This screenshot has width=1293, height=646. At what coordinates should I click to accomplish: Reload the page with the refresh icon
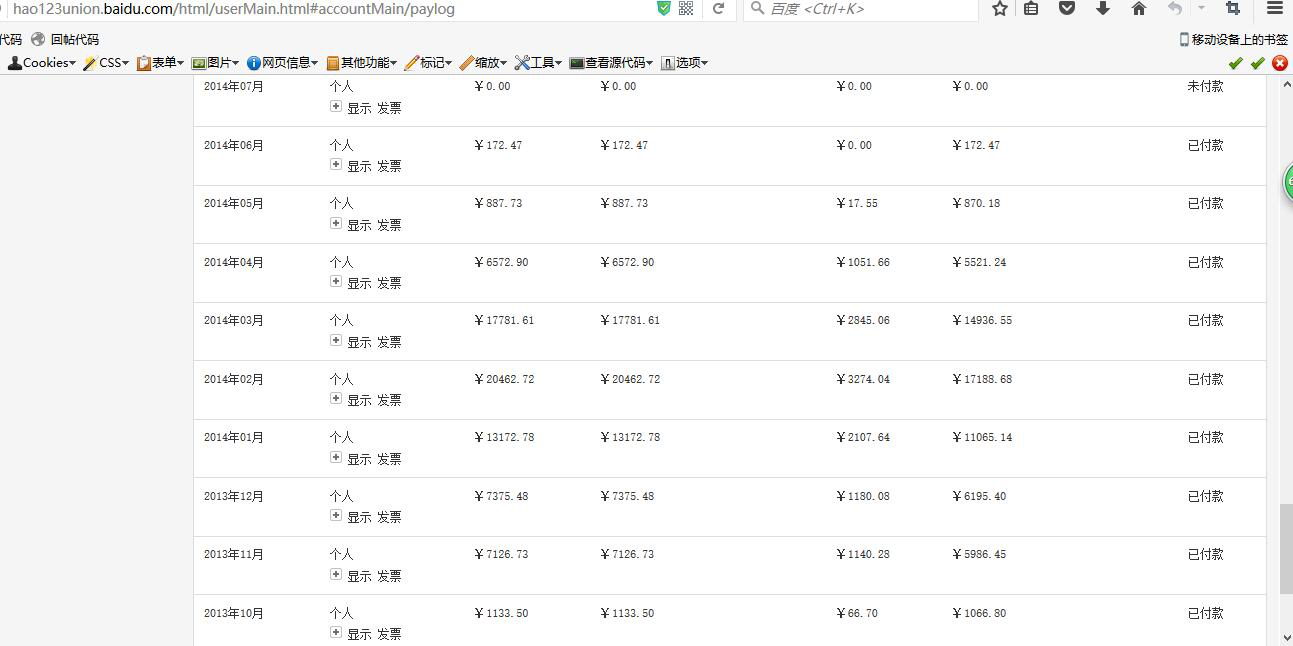coord(718,8)
